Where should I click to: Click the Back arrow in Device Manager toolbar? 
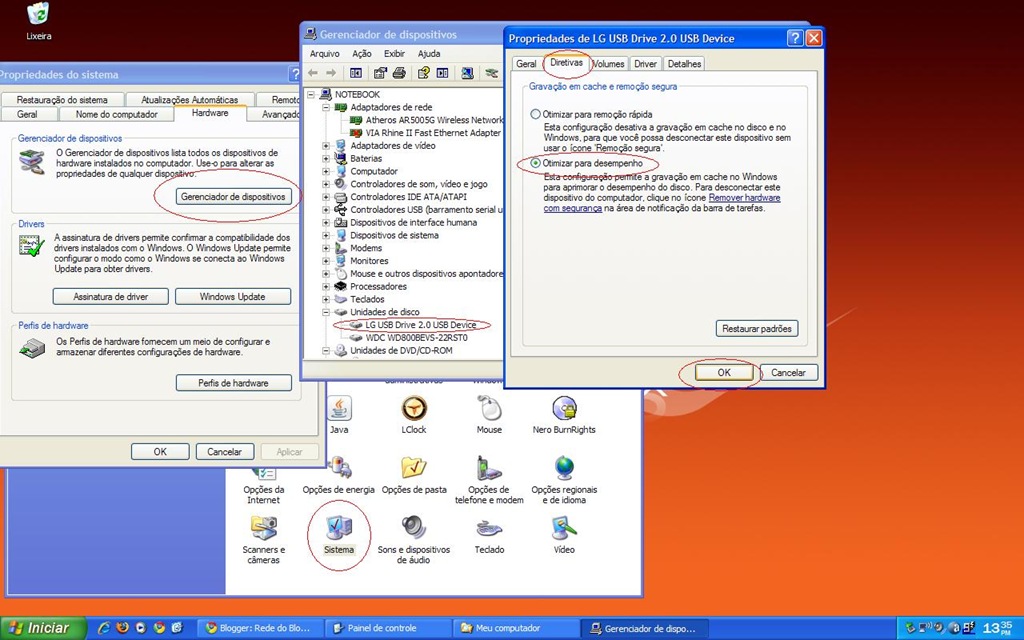(x=313, y=73)
